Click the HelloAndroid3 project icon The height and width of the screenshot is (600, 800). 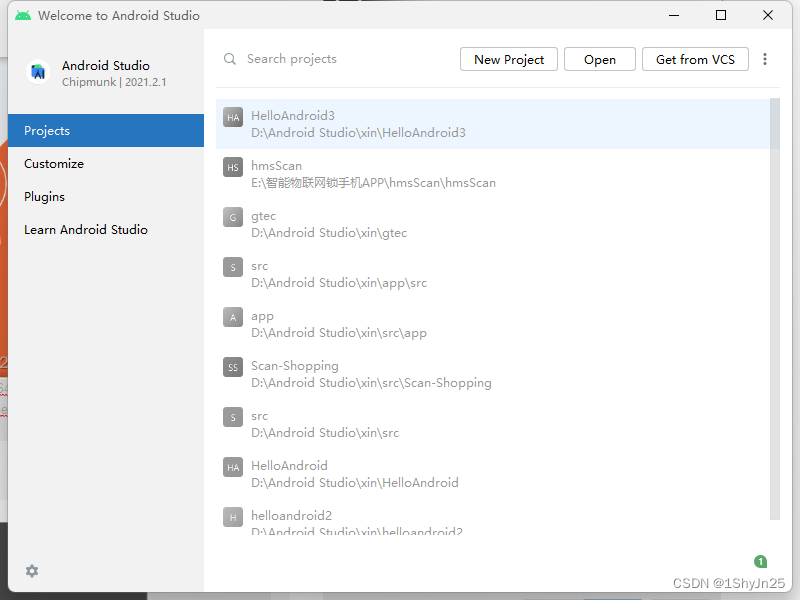coord(233,116)
